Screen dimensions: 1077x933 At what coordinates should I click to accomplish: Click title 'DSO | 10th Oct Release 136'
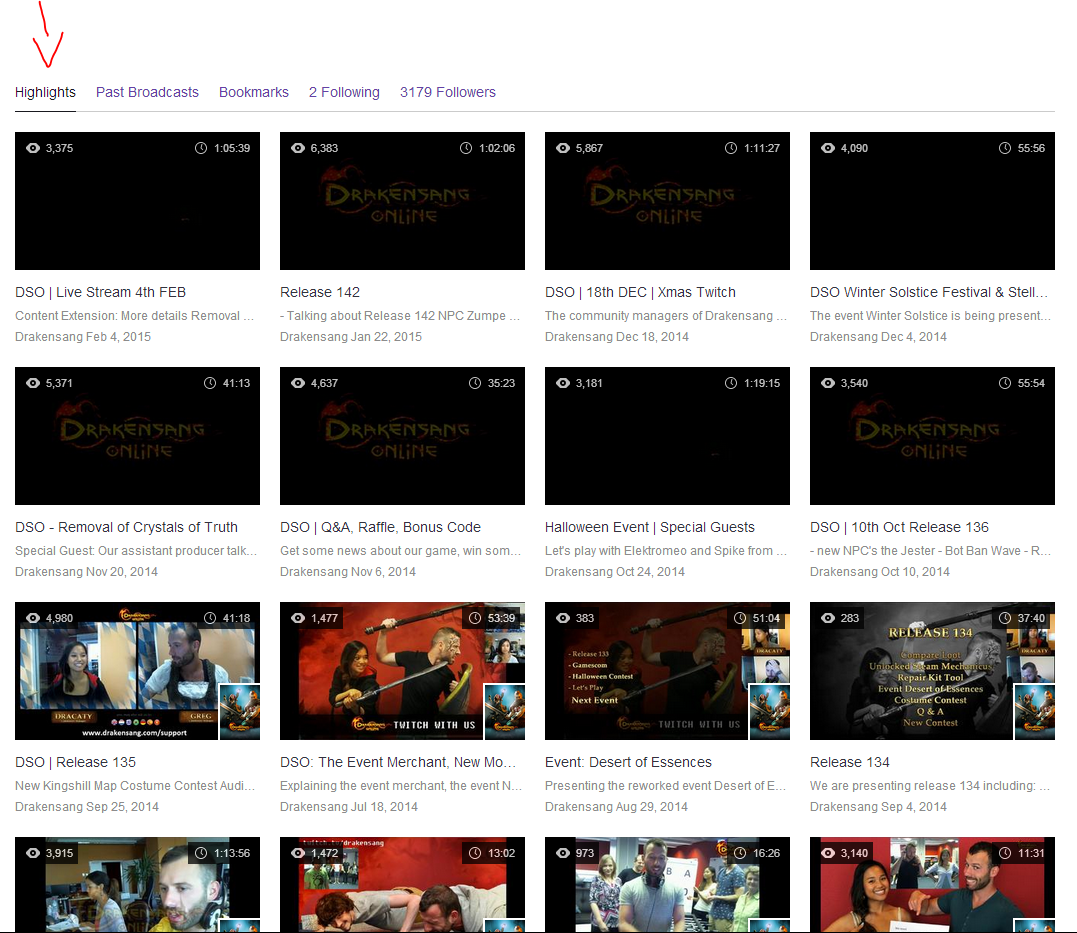pos(899,527)
